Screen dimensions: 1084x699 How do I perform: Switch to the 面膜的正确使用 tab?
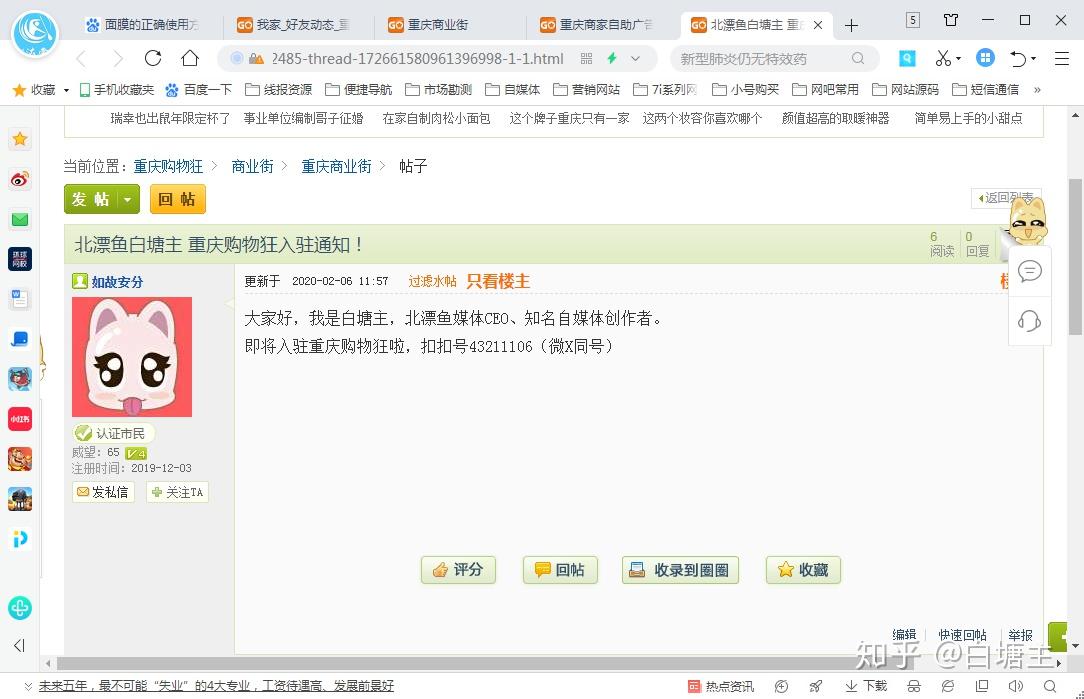[147, 25]
